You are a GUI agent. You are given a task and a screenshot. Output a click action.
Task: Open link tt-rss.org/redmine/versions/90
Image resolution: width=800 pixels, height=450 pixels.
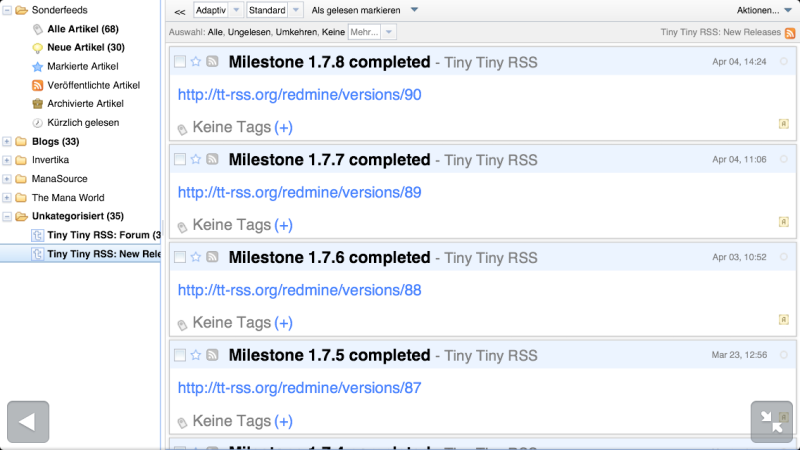coord(299,95)
